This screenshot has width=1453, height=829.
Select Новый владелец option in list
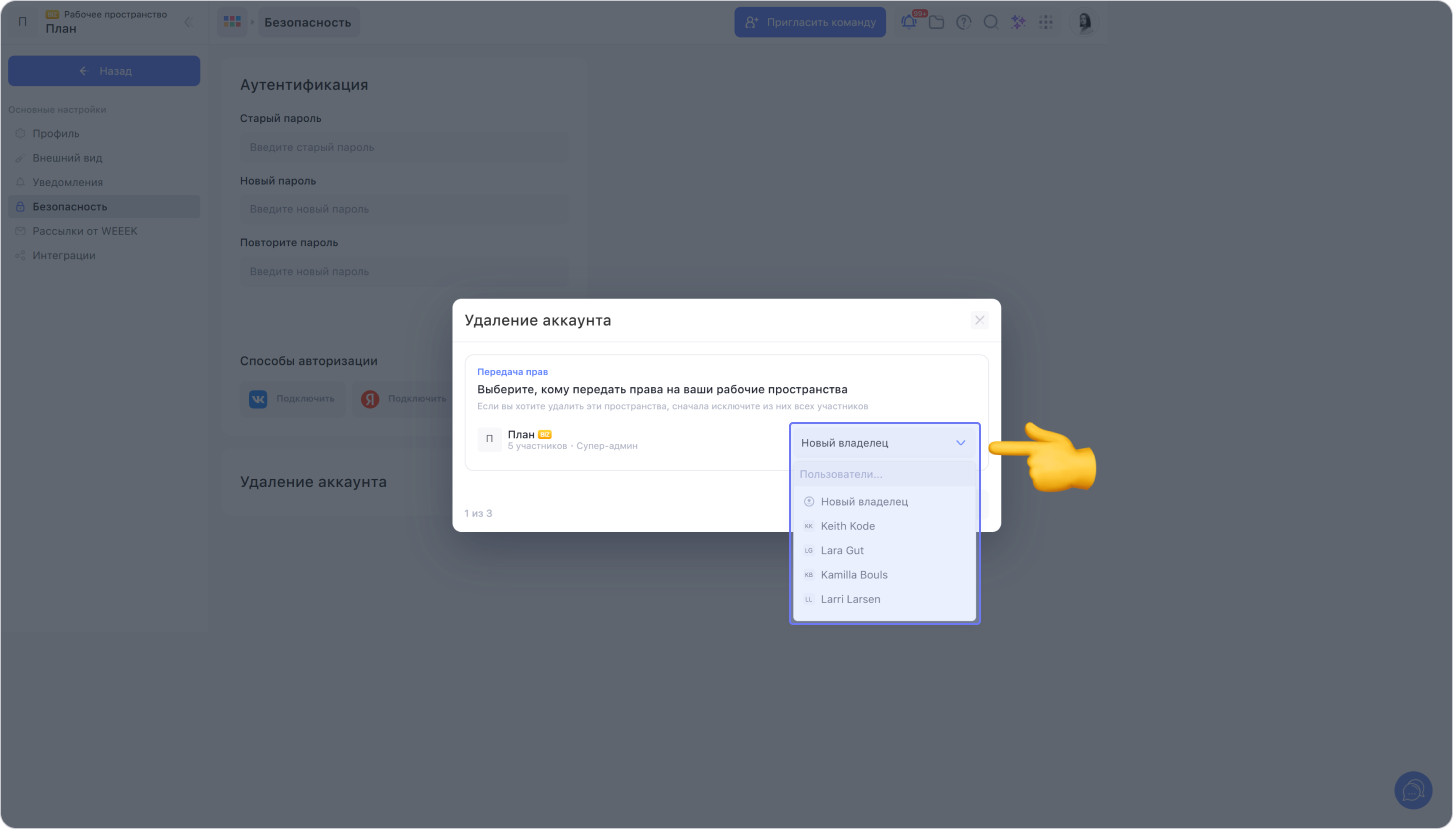884,502
